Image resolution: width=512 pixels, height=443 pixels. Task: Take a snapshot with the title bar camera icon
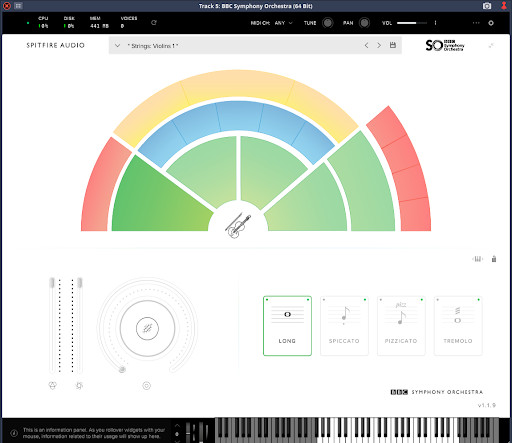pyautogui.click(x=487, y=6)
